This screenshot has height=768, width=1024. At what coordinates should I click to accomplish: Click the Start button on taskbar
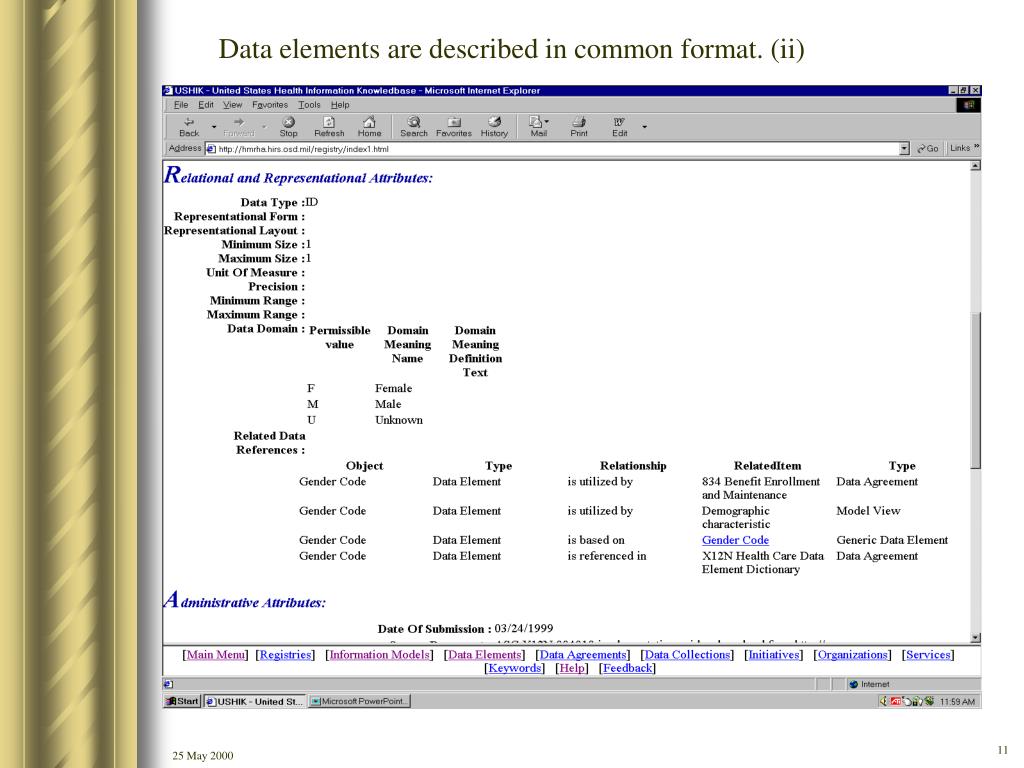pyautogui.click(x=182, y=701)
